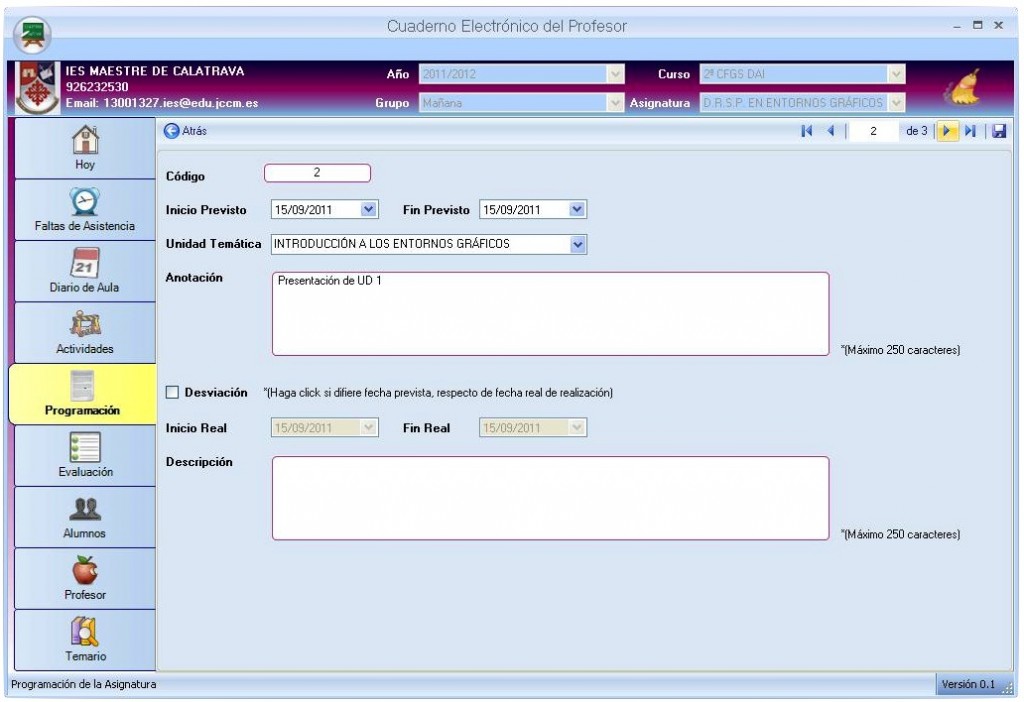The image size is (1024, 702).
Task: Minimize the Cuaderno Electrónico window
Action: pos(957,26)
